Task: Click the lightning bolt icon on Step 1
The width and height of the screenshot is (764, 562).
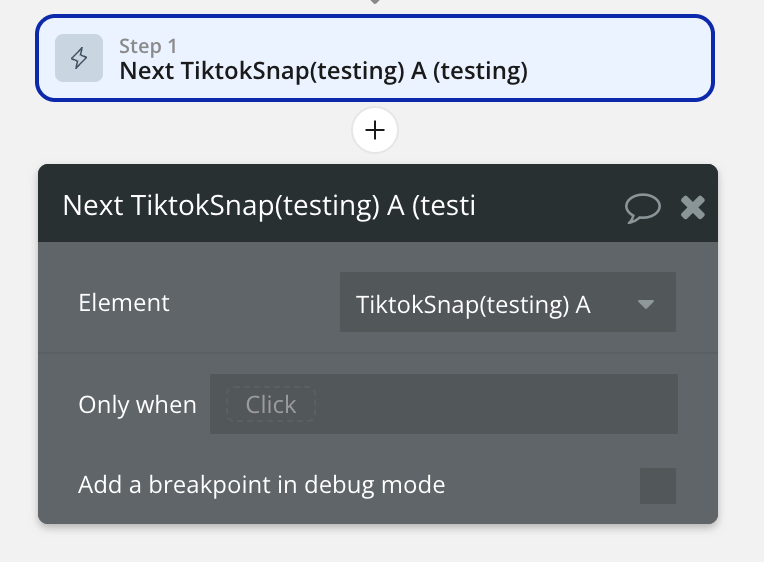Action: tap(78, 58)
